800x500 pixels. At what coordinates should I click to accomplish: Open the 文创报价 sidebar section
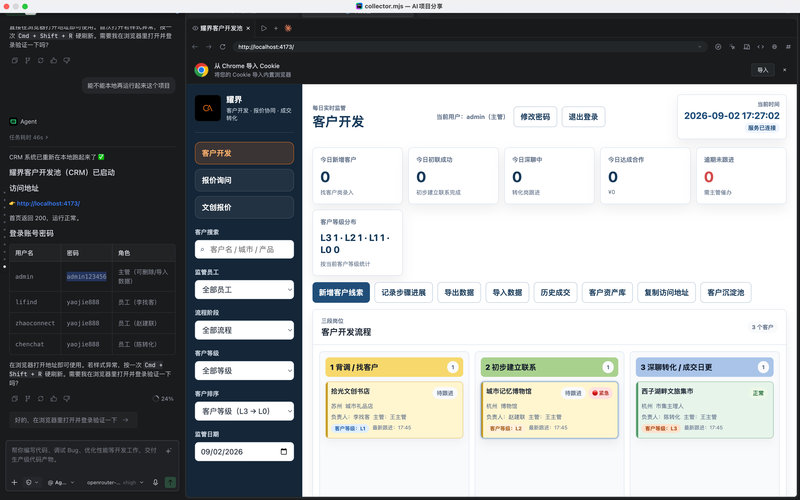tap(244, 207)
